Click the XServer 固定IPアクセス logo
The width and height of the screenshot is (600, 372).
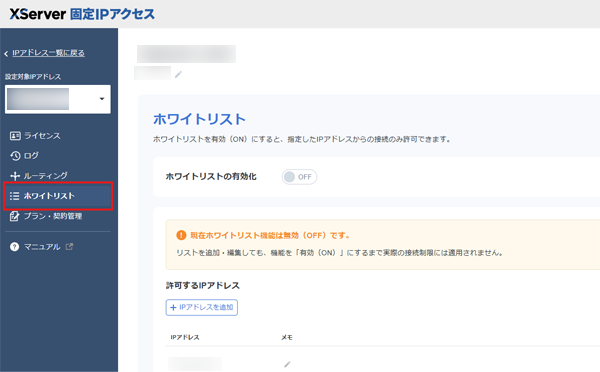point(82,14)
